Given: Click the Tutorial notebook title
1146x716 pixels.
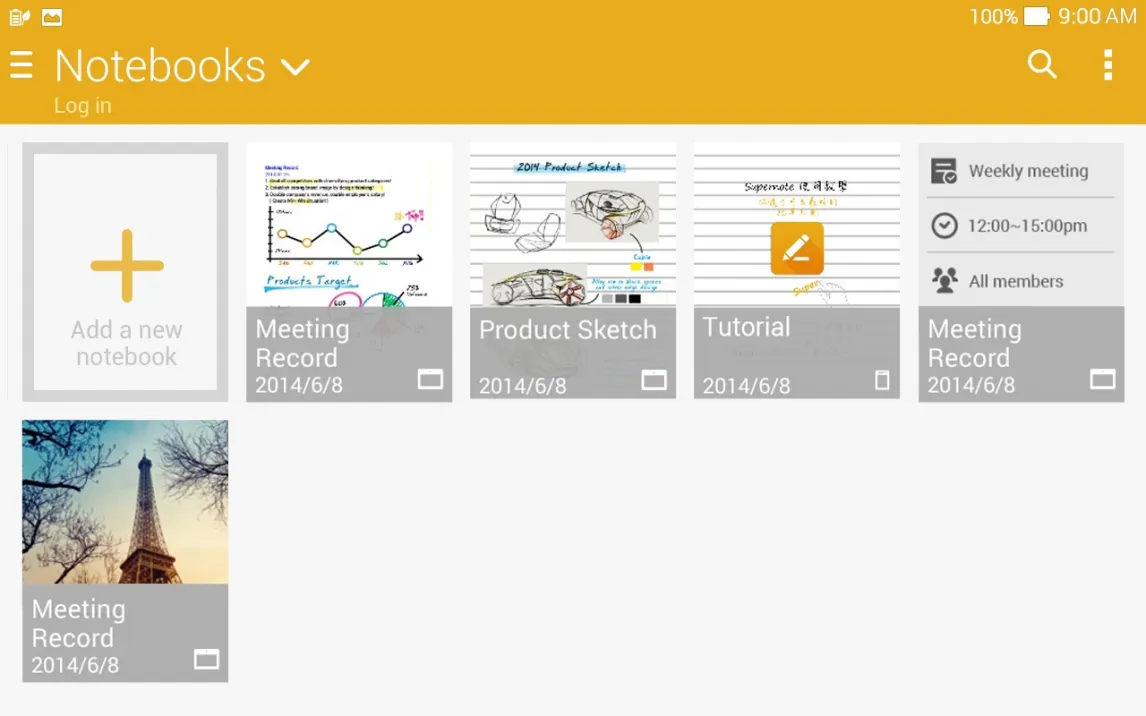Looking at the screenshot, I should pyautogui.click(x=746, y=328).
